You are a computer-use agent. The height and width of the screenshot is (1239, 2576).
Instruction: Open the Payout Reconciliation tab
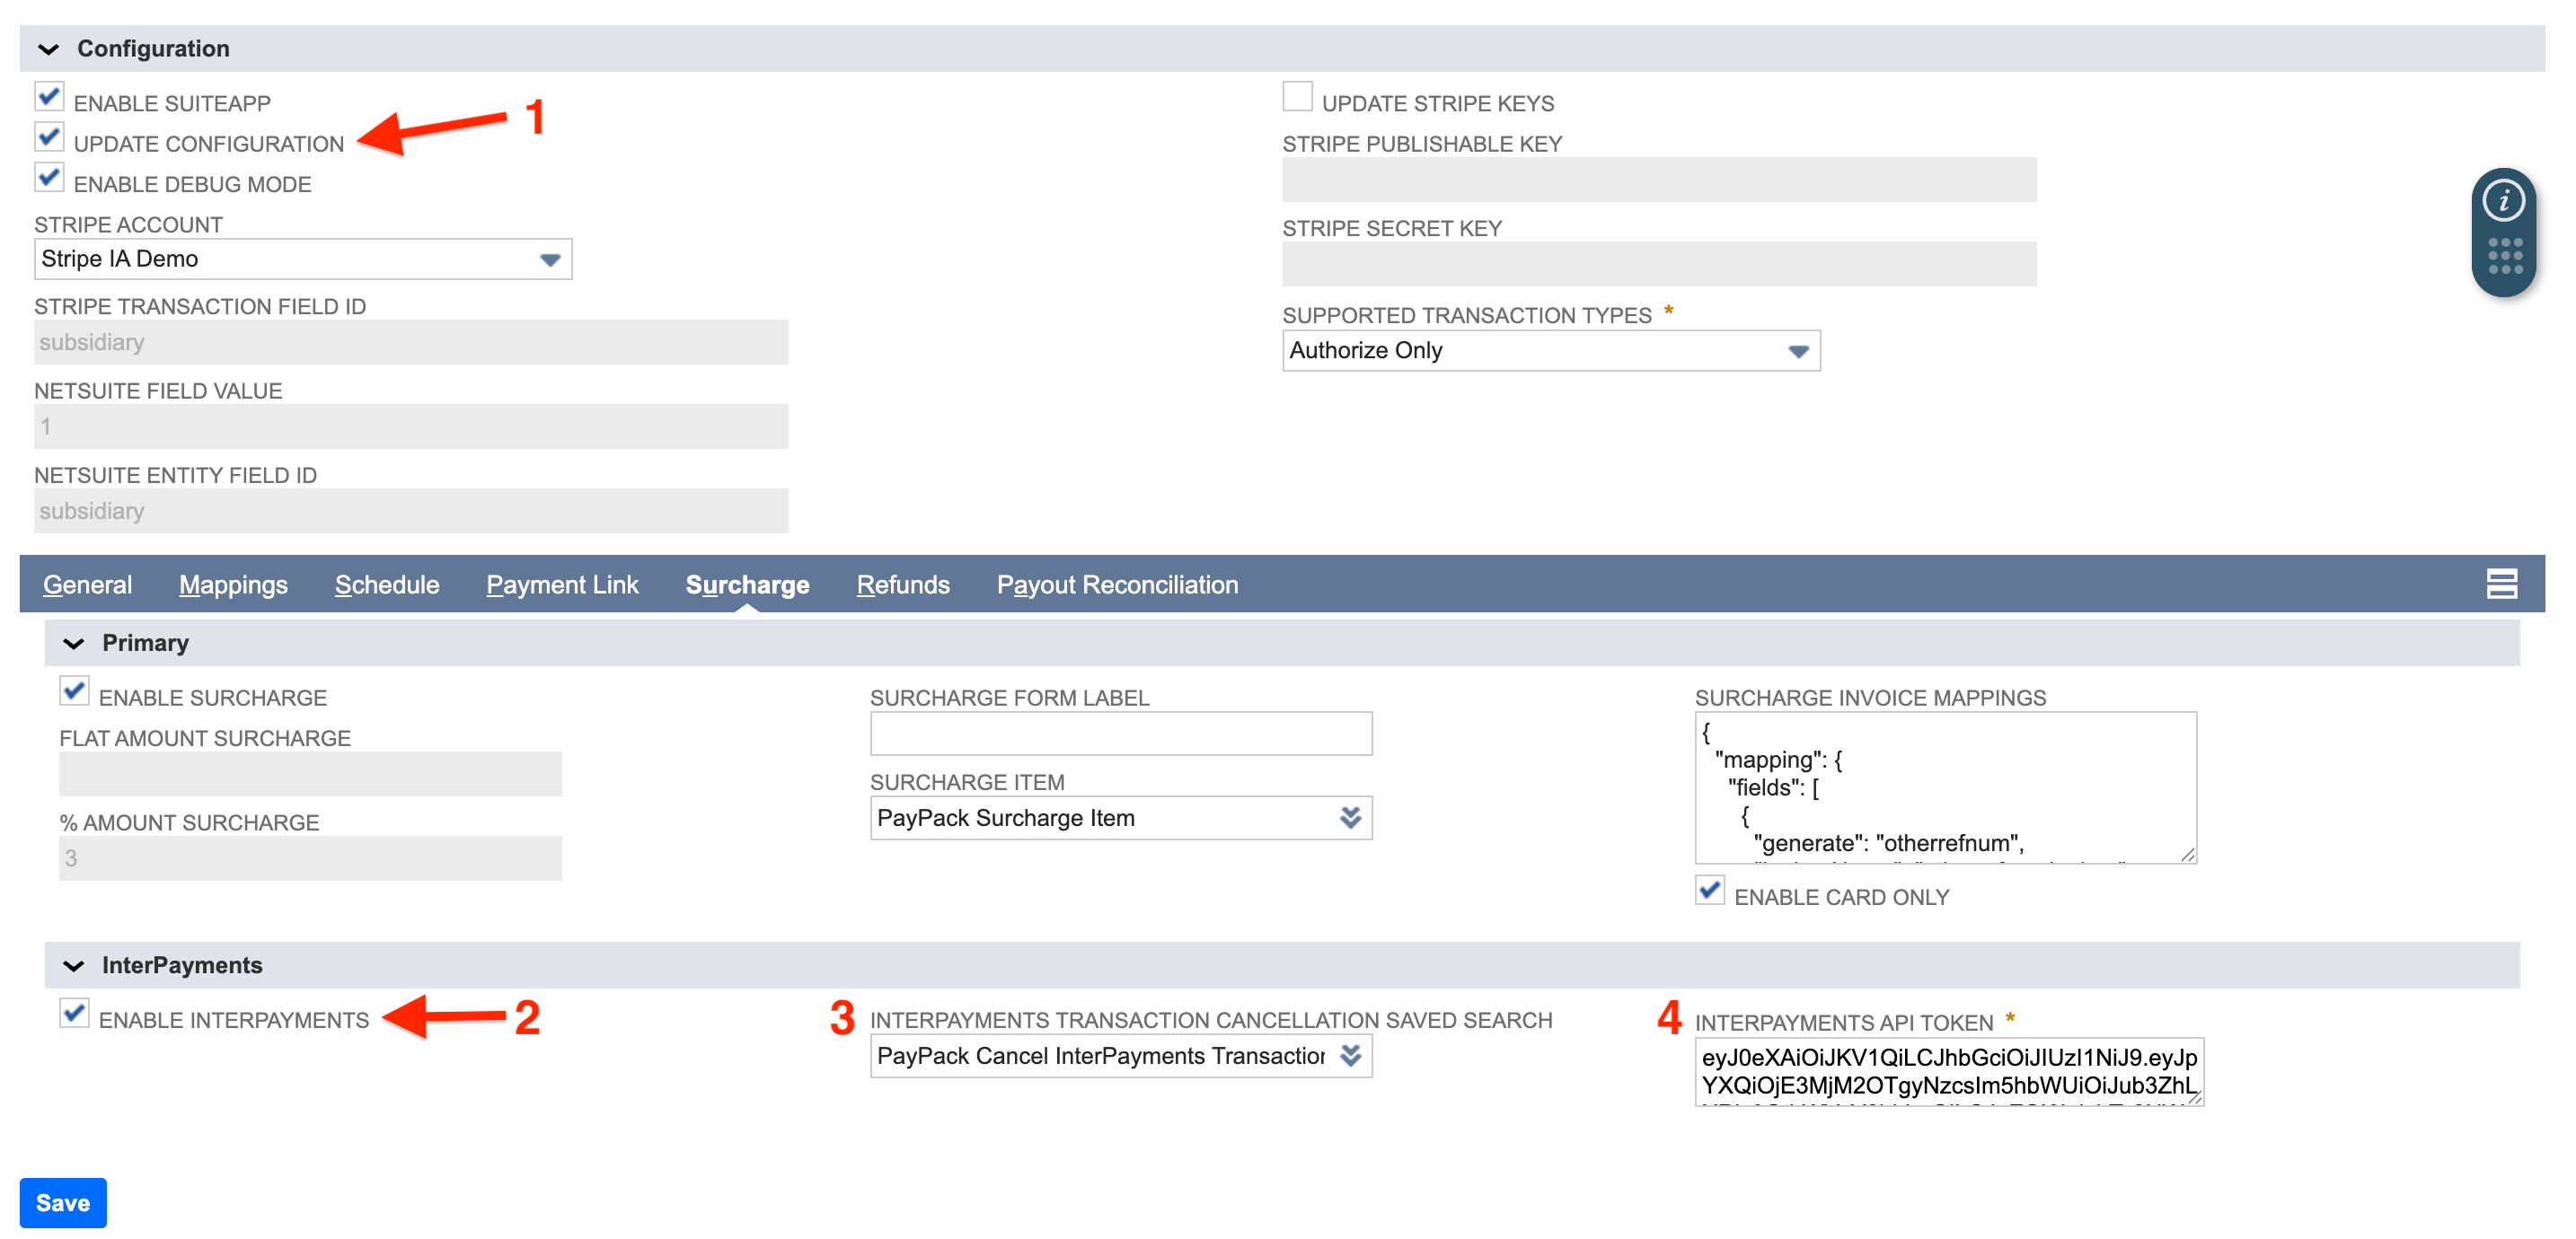1117,584
